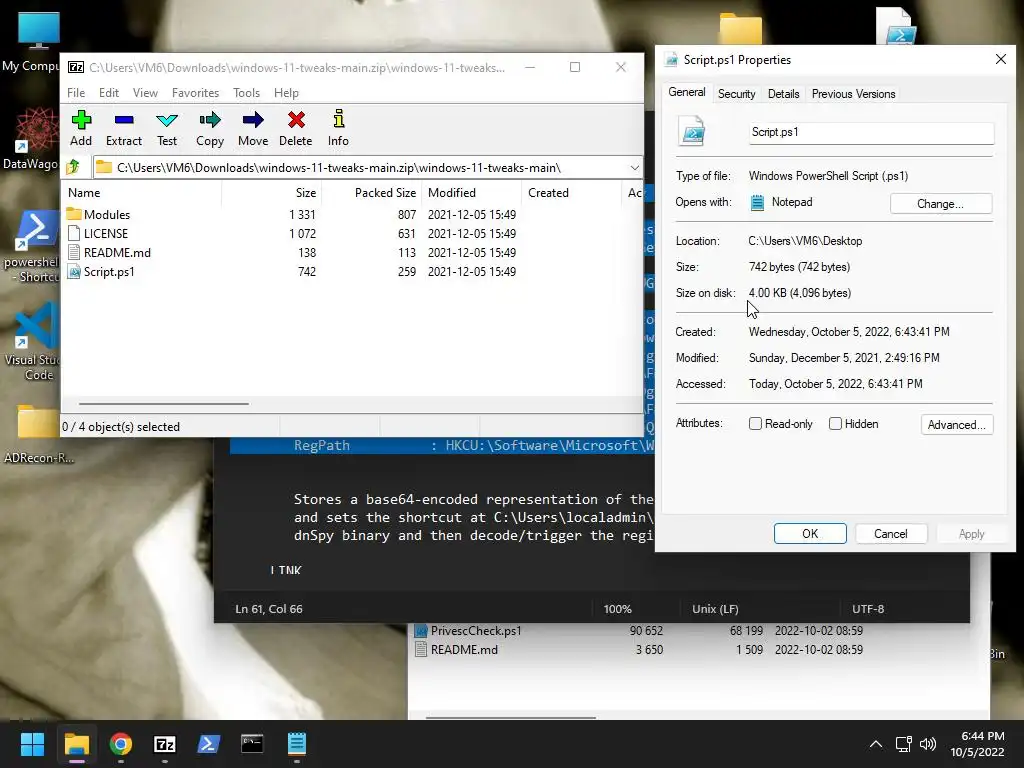Click the Change... button for Opens with
1024x768 pixels.
[940, 204]
